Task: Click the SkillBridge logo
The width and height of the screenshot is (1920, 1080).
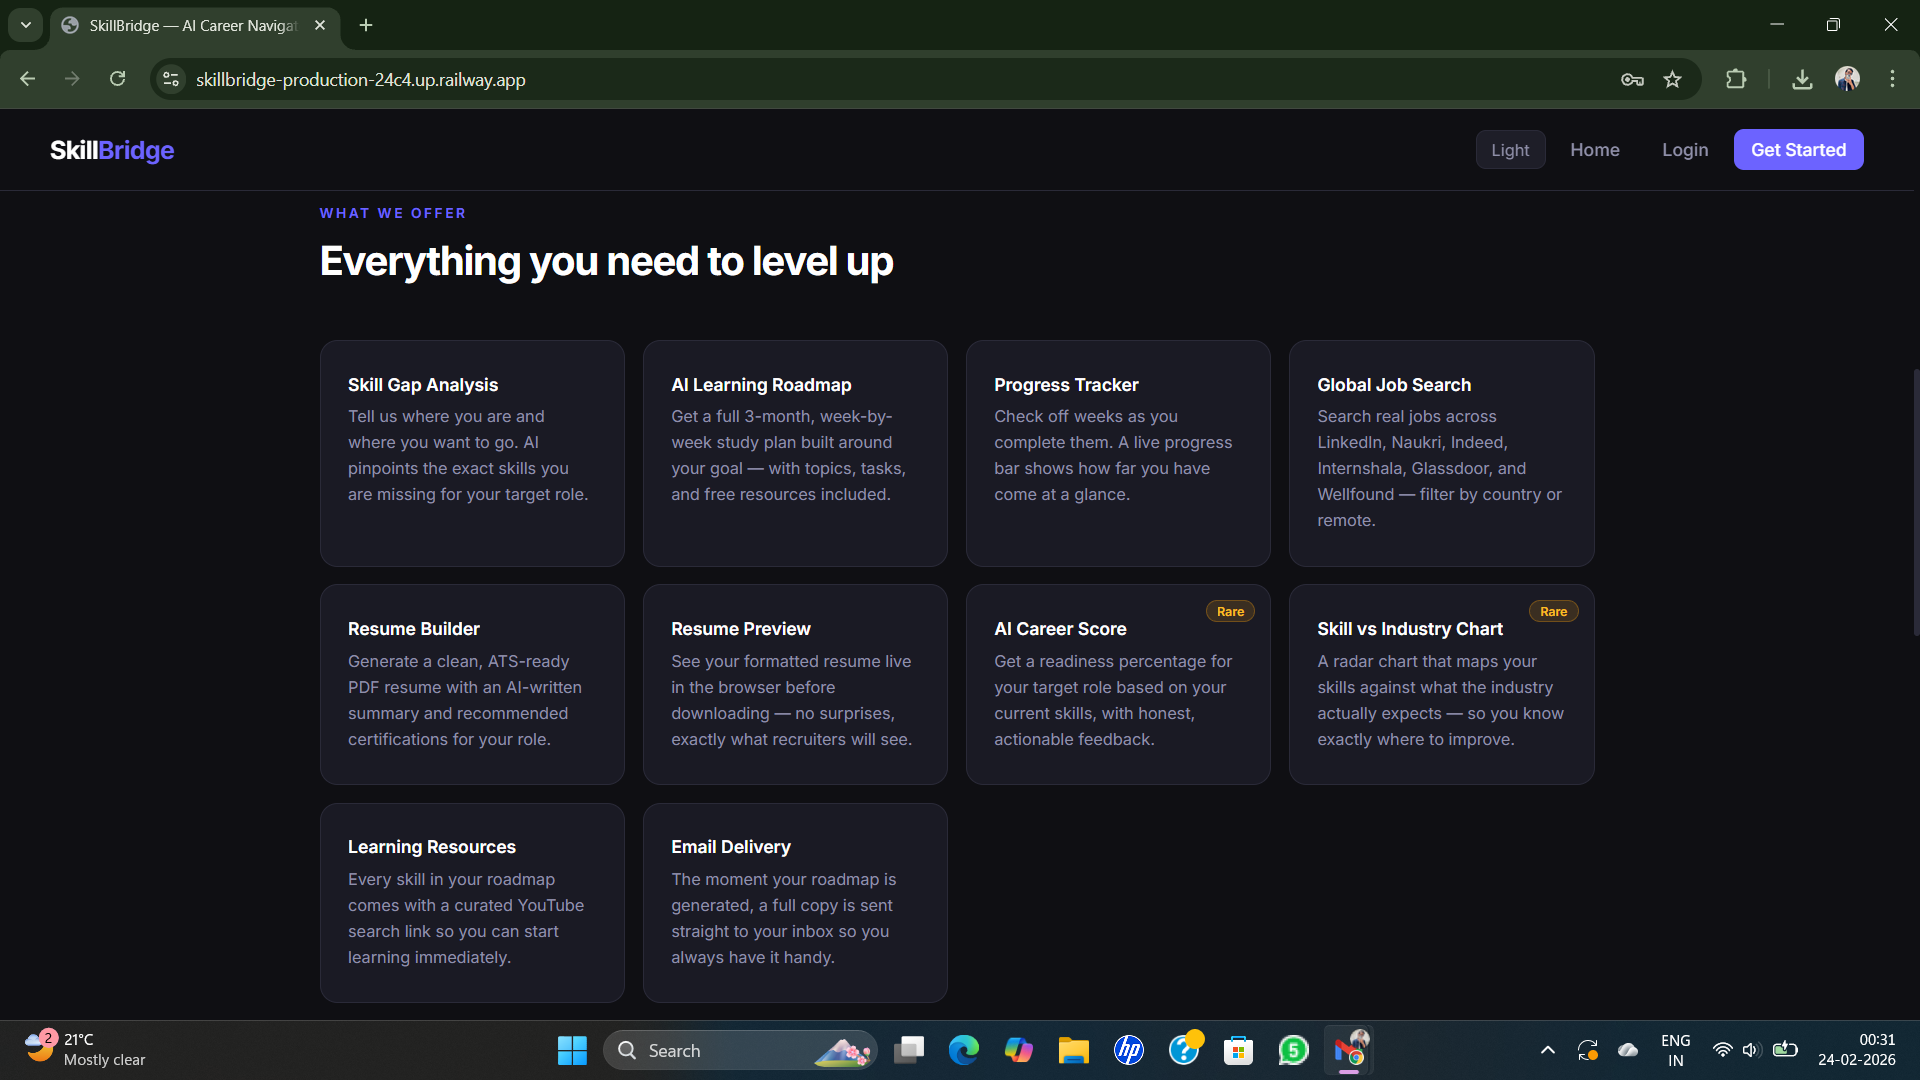Action: point(112,150)
